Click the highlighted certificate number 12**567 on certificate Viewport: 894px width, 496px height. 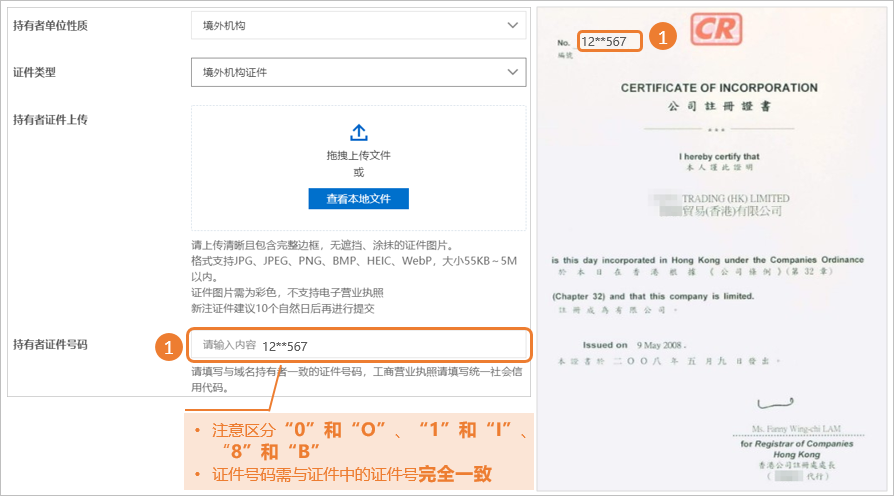[x=608, y=41]
